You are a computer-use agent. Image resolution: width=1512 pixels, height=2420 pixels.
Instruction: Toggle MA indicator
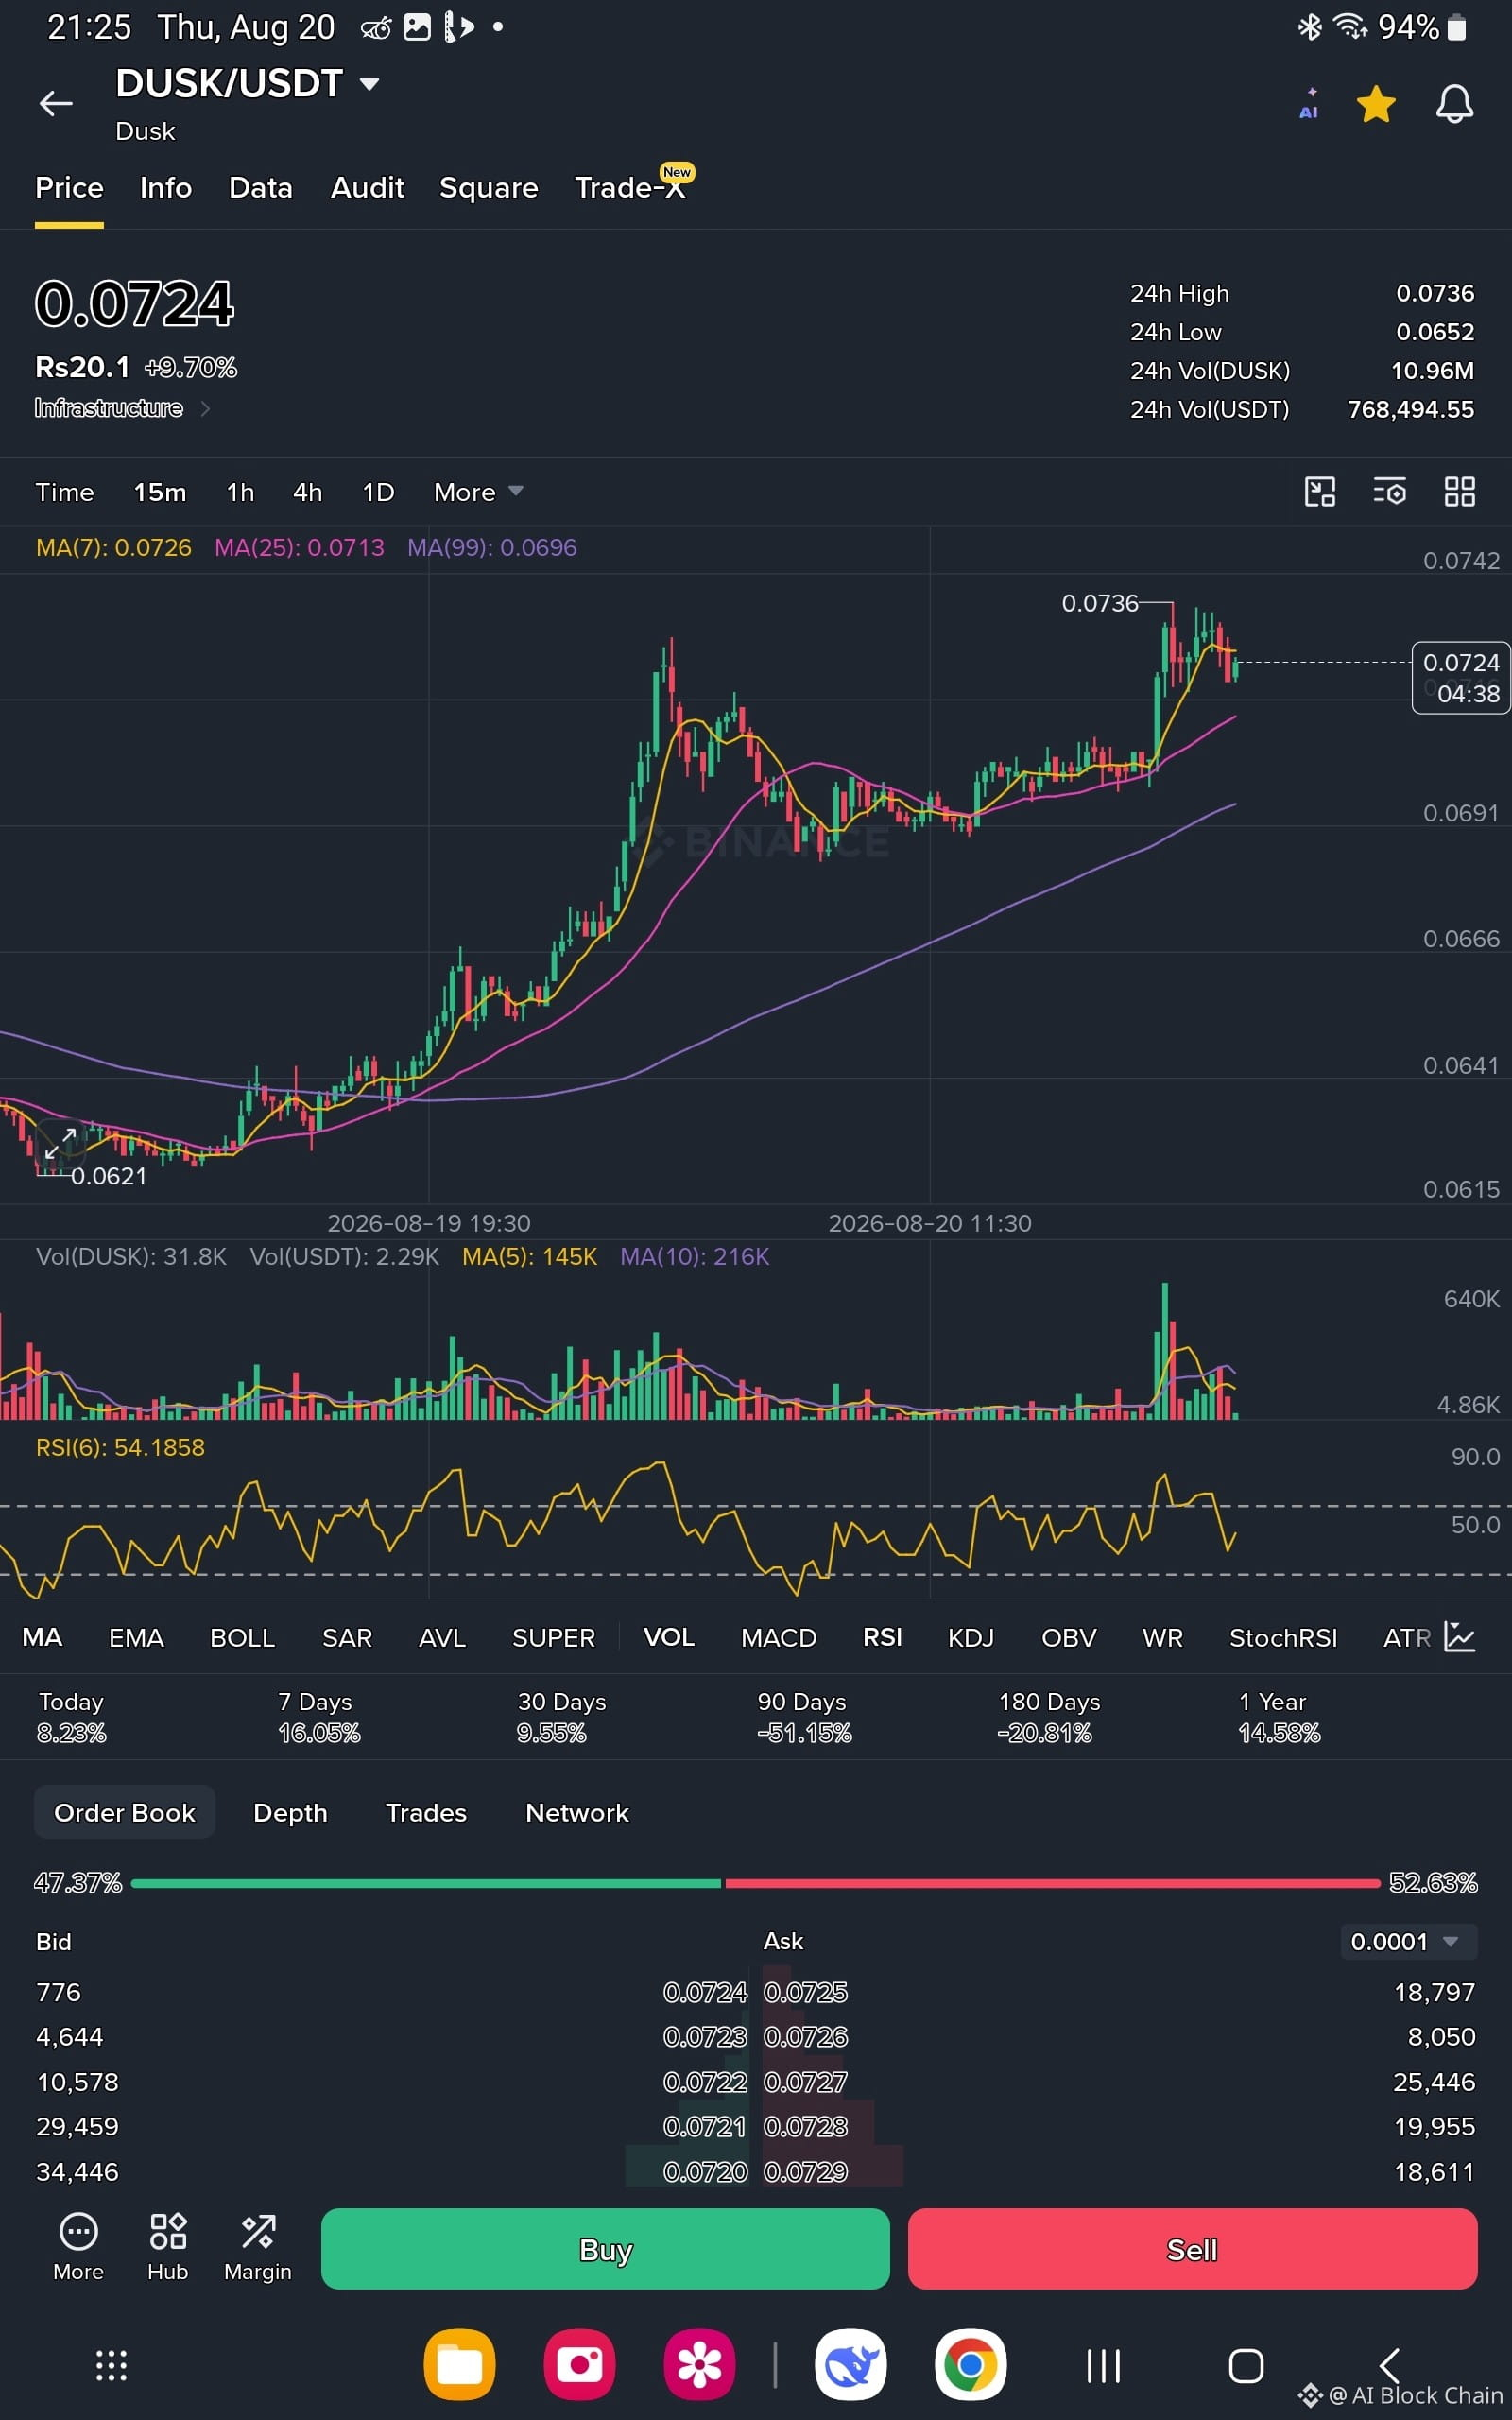(42, 1637)
